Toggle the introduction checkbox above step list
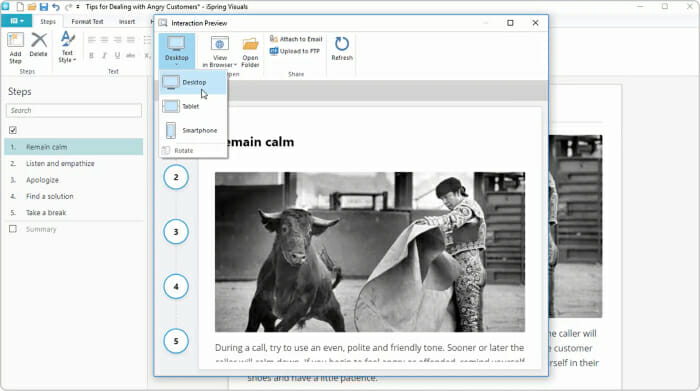Image resolution: width=700 pixels, height=391 pixels. click(x=13, y=130)
